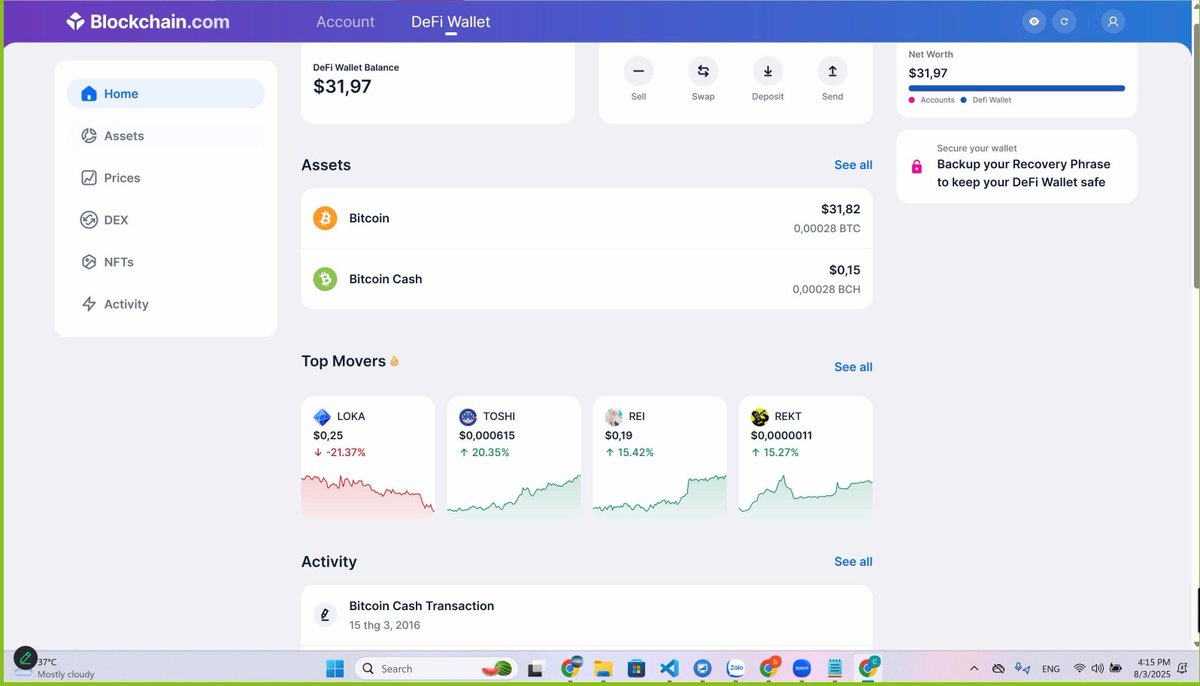This screenshot has width=1200, height=686.
Task: Open Assets in the sidebar
Action: 124,136
